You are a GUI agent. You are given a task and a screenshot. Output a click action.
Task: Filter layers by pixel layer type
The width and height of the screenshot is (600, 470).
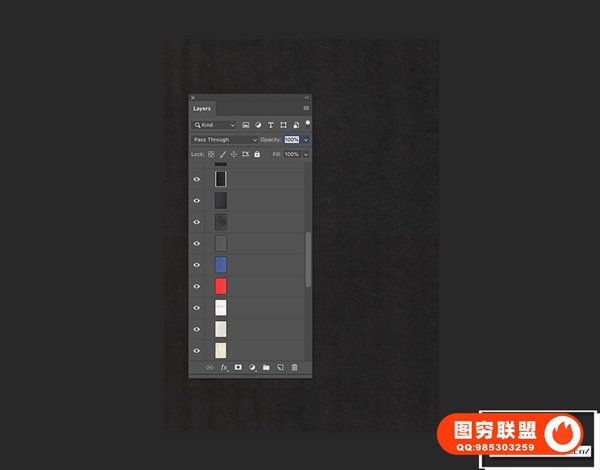tap(246, 125)
